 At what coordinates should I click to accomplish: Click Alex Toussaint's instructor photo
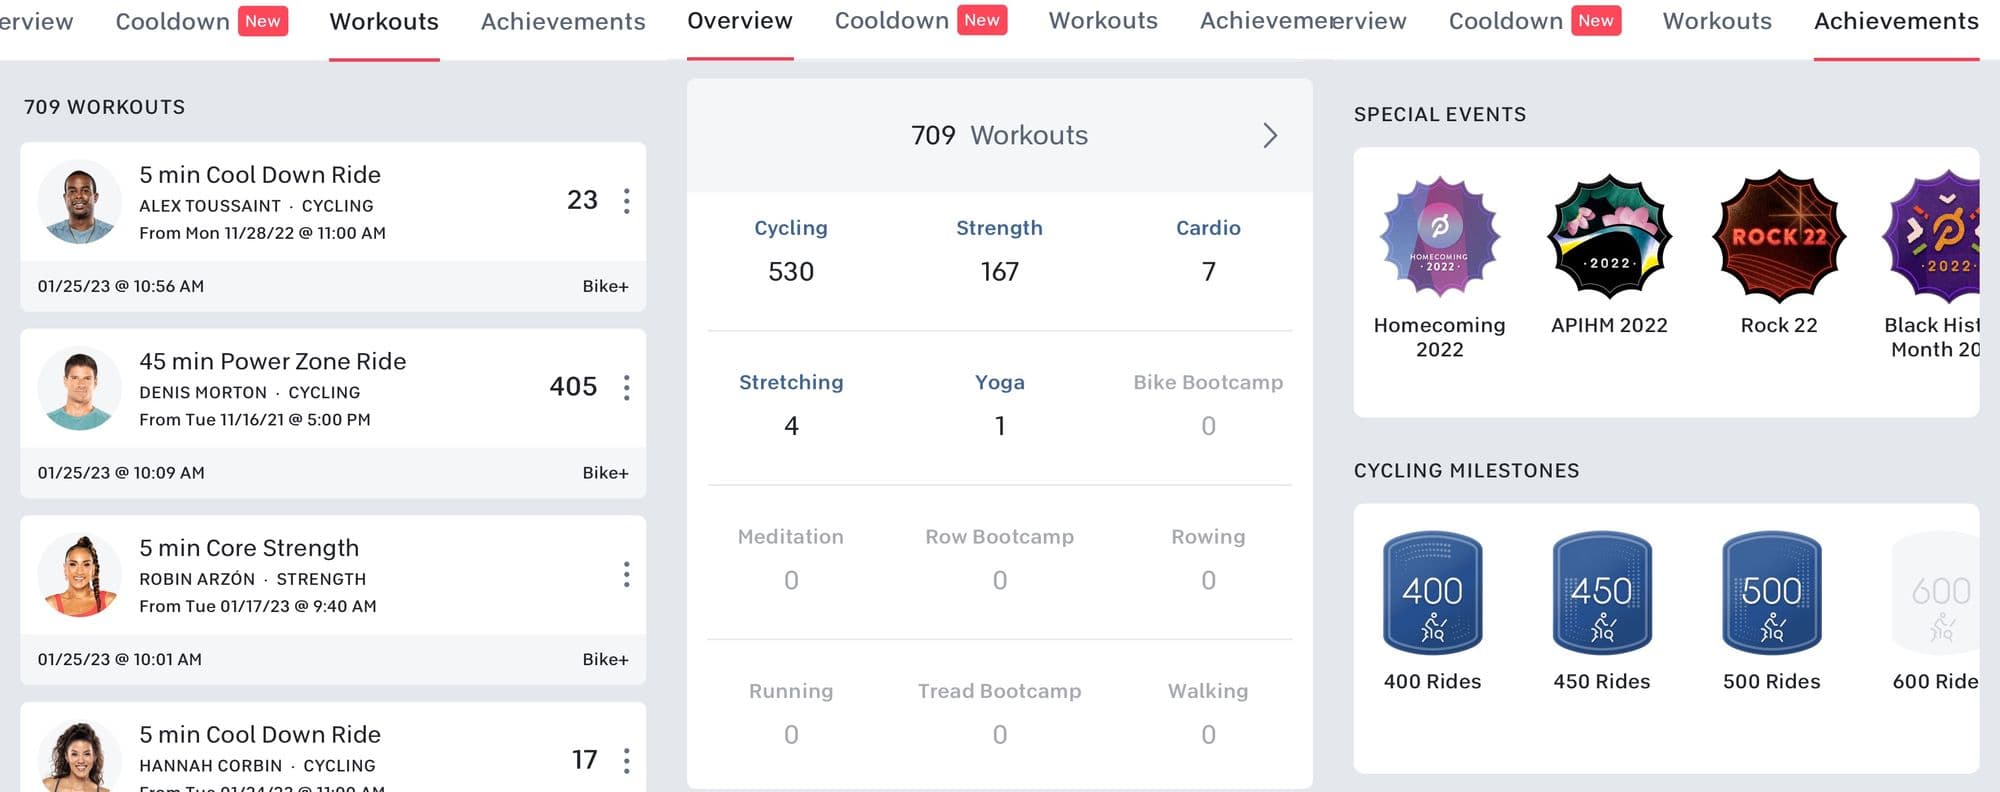coord(80,202)
